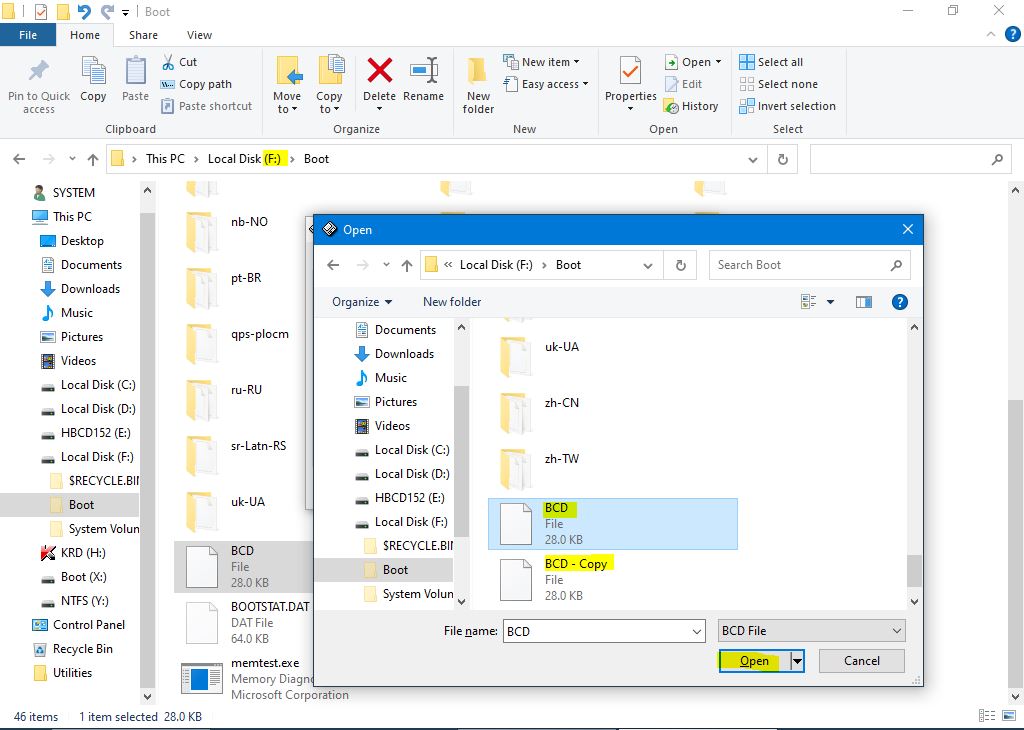Open the BCD File type dropdown
The height and width of the screenshot is (730, 1024).
811,631
